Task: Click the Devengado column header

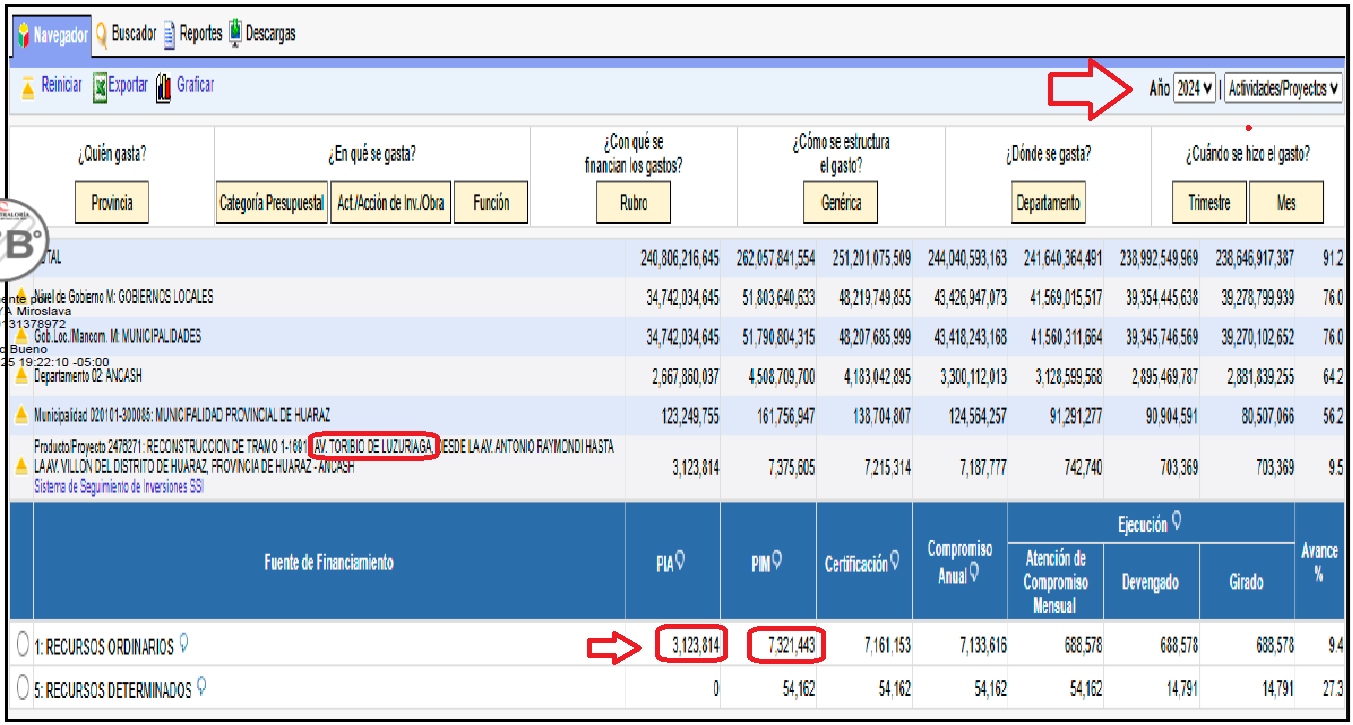Action: coord(1150,581)
